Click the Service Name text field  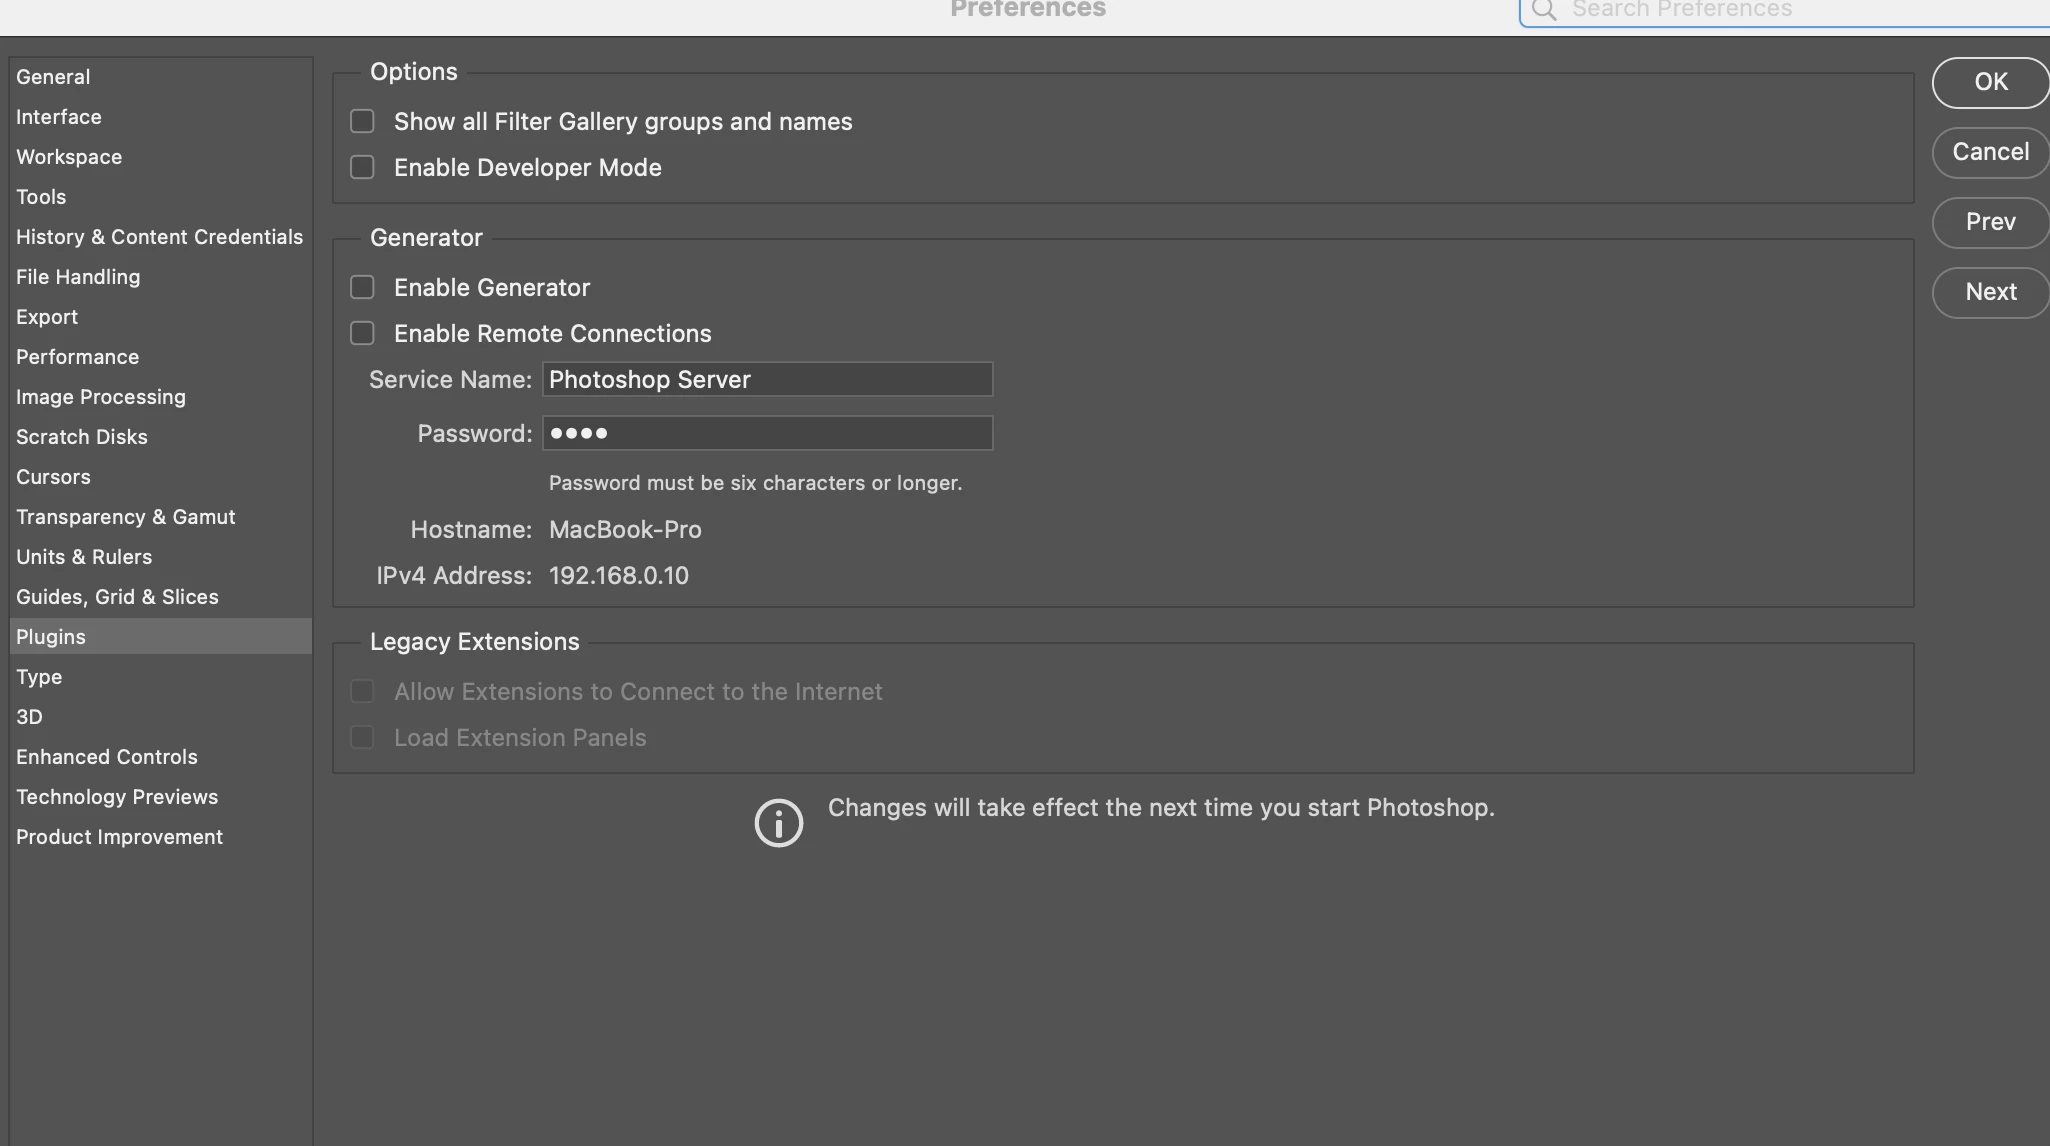(767, 380)
